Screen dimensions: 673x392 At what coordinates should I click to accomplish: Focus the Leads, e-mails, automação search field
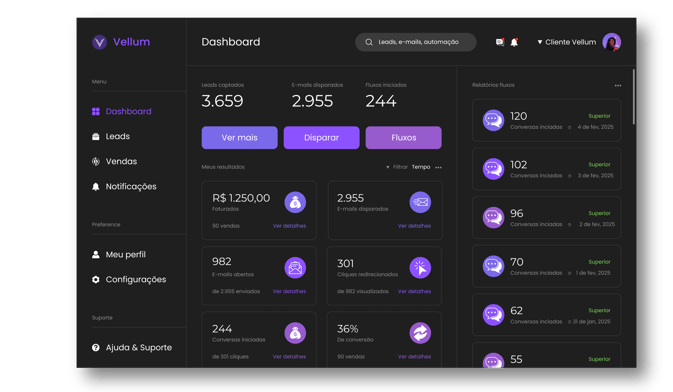[x=415, y=42]
